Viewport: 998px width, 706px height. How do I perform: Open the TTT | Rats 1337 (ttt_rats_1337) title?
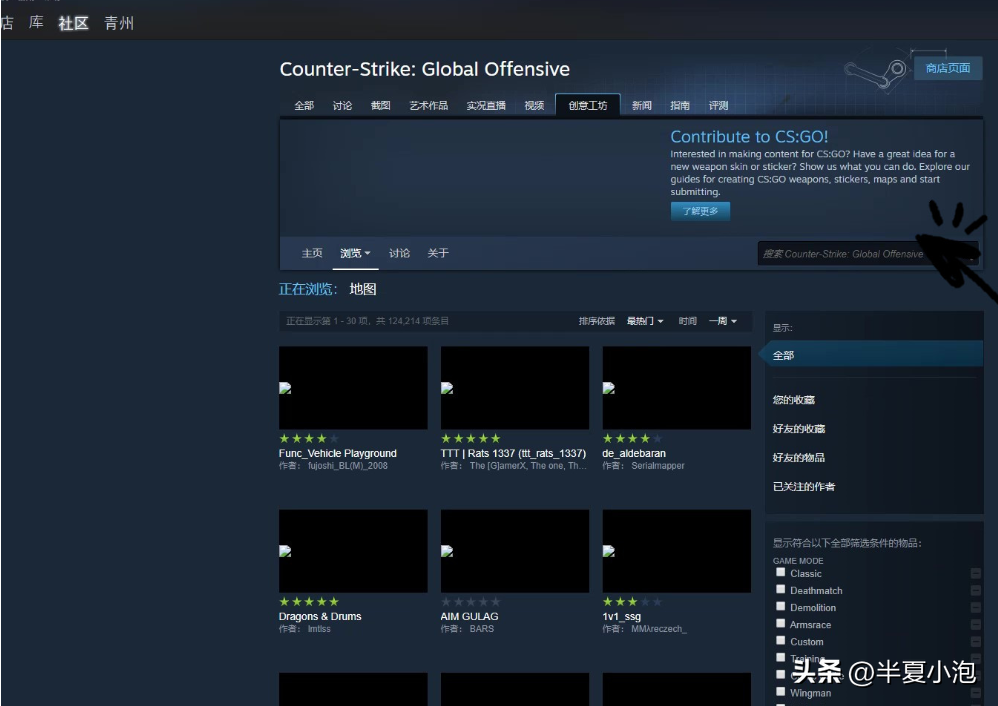tap(513, 453)
